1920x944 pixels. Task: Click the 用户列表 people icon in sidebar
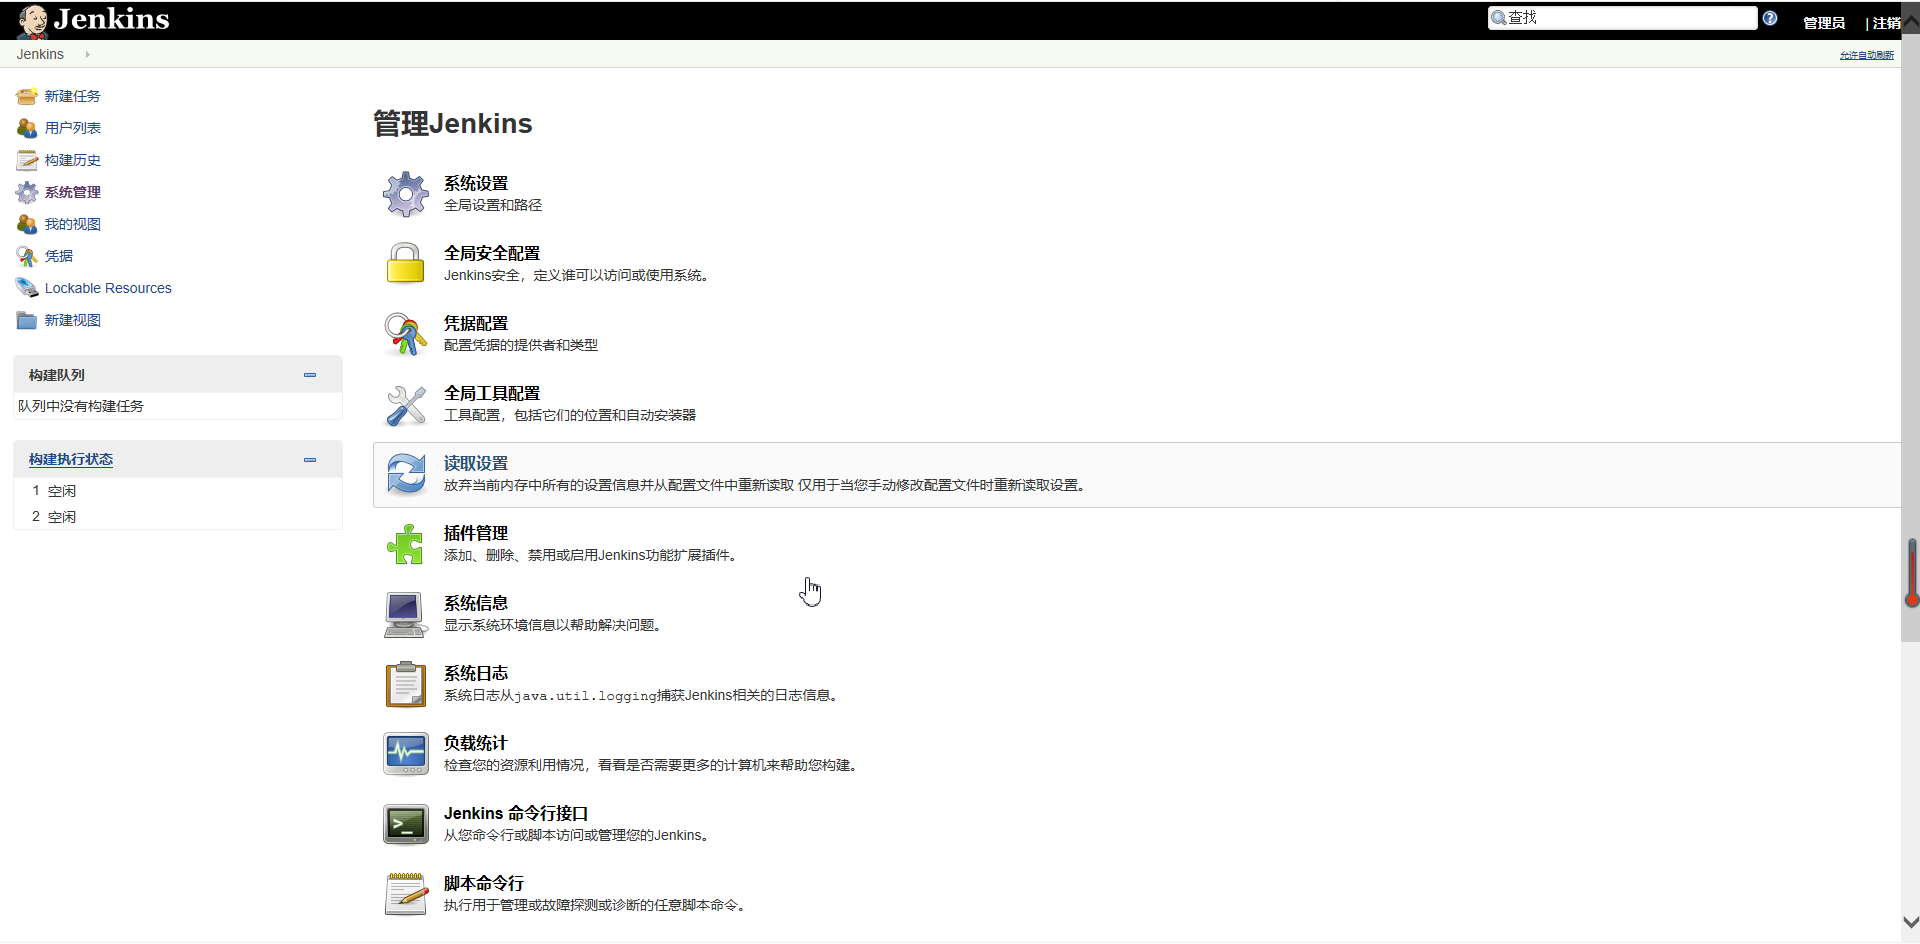click(27, 128)
